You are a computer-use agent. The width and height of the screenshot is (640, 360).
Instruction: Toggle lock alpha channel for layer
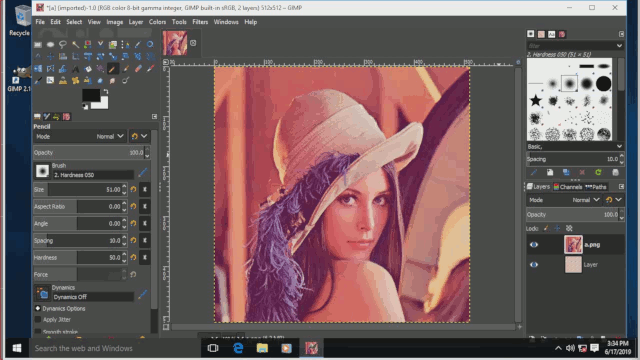point(569,228)
